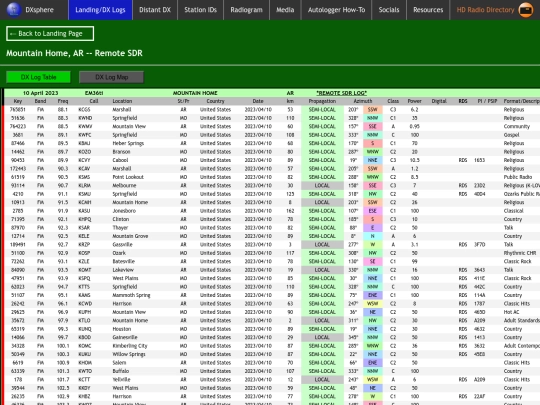The image size is (540, 405).
Task: Click the Date column header
Action: [258, 101]
